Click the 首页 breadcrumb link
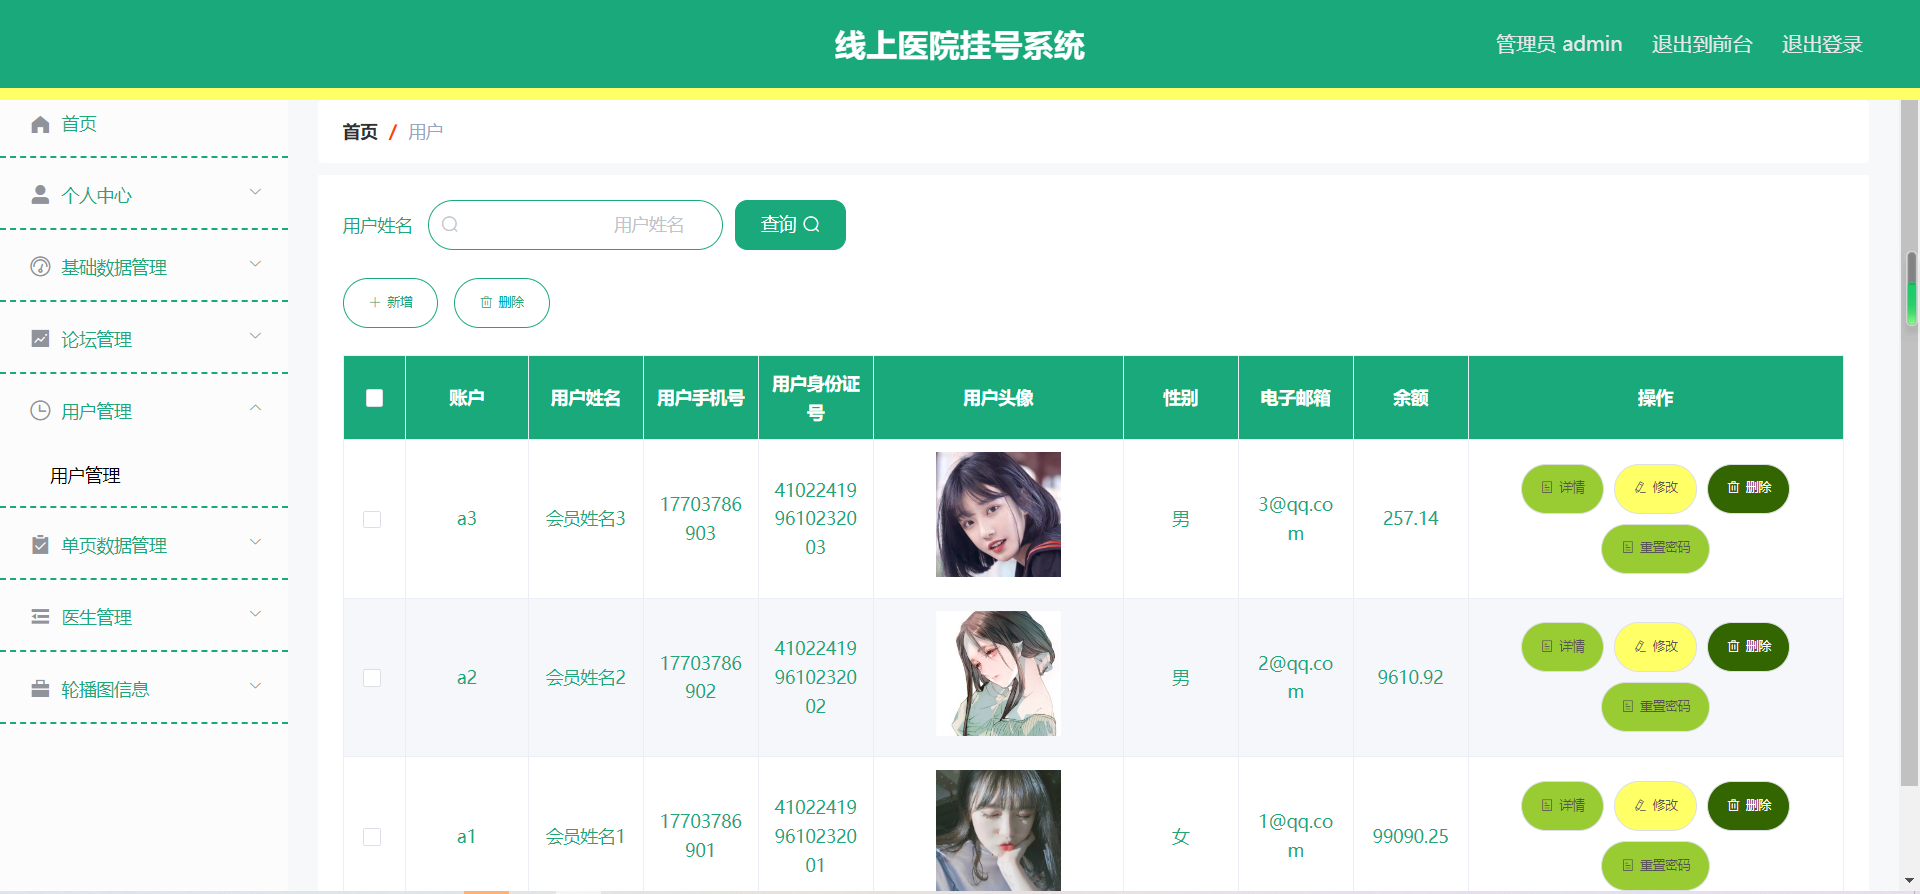Viewport: 1920px width, 894px height. 360,132
